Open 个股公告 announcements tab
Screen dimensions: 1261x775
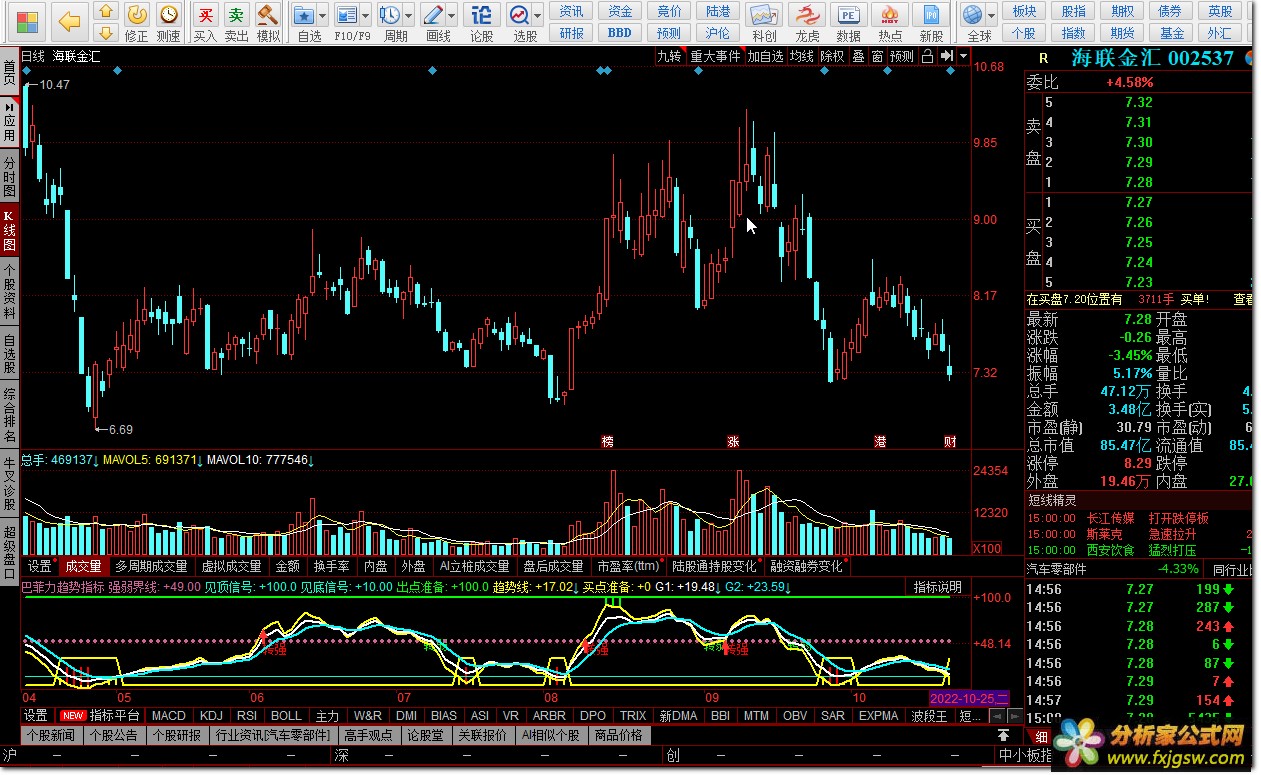coord(113,735)
